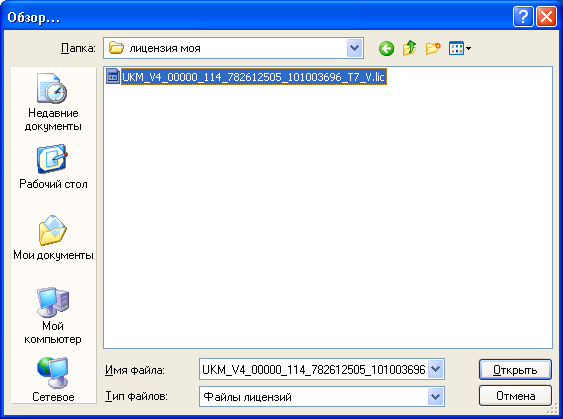Screen dimensions: 563x419
Task: Go back with the green arrow icon
Action: pos(386,48)
